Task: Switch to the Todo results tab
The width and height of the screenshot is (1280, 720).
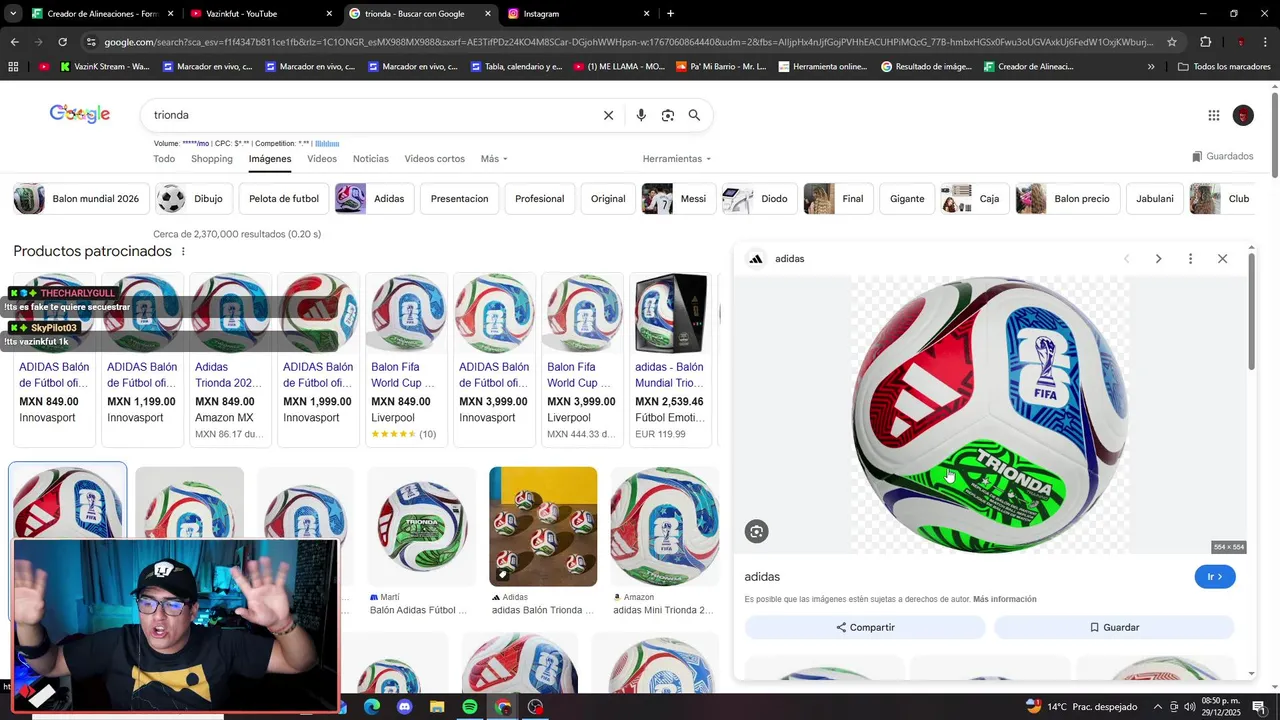Action: coord(164,159)
